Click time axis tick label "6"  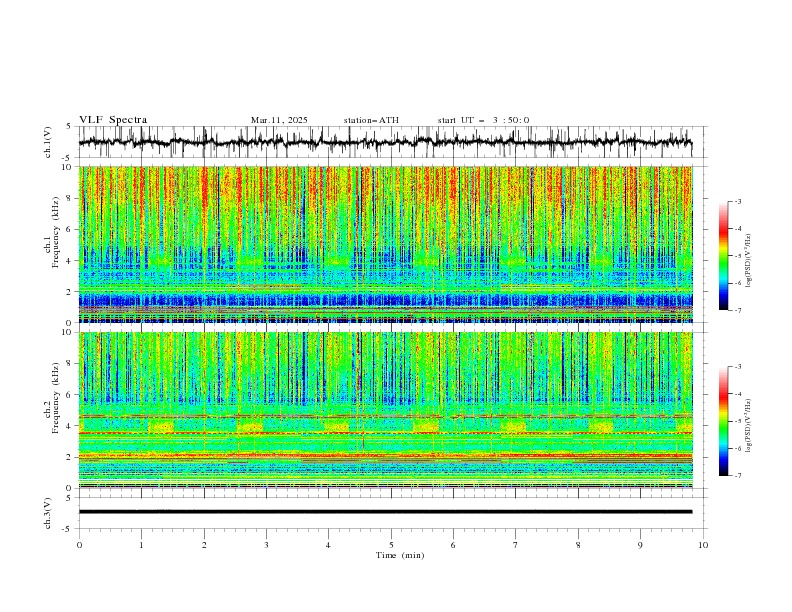[x=454, y=545]
